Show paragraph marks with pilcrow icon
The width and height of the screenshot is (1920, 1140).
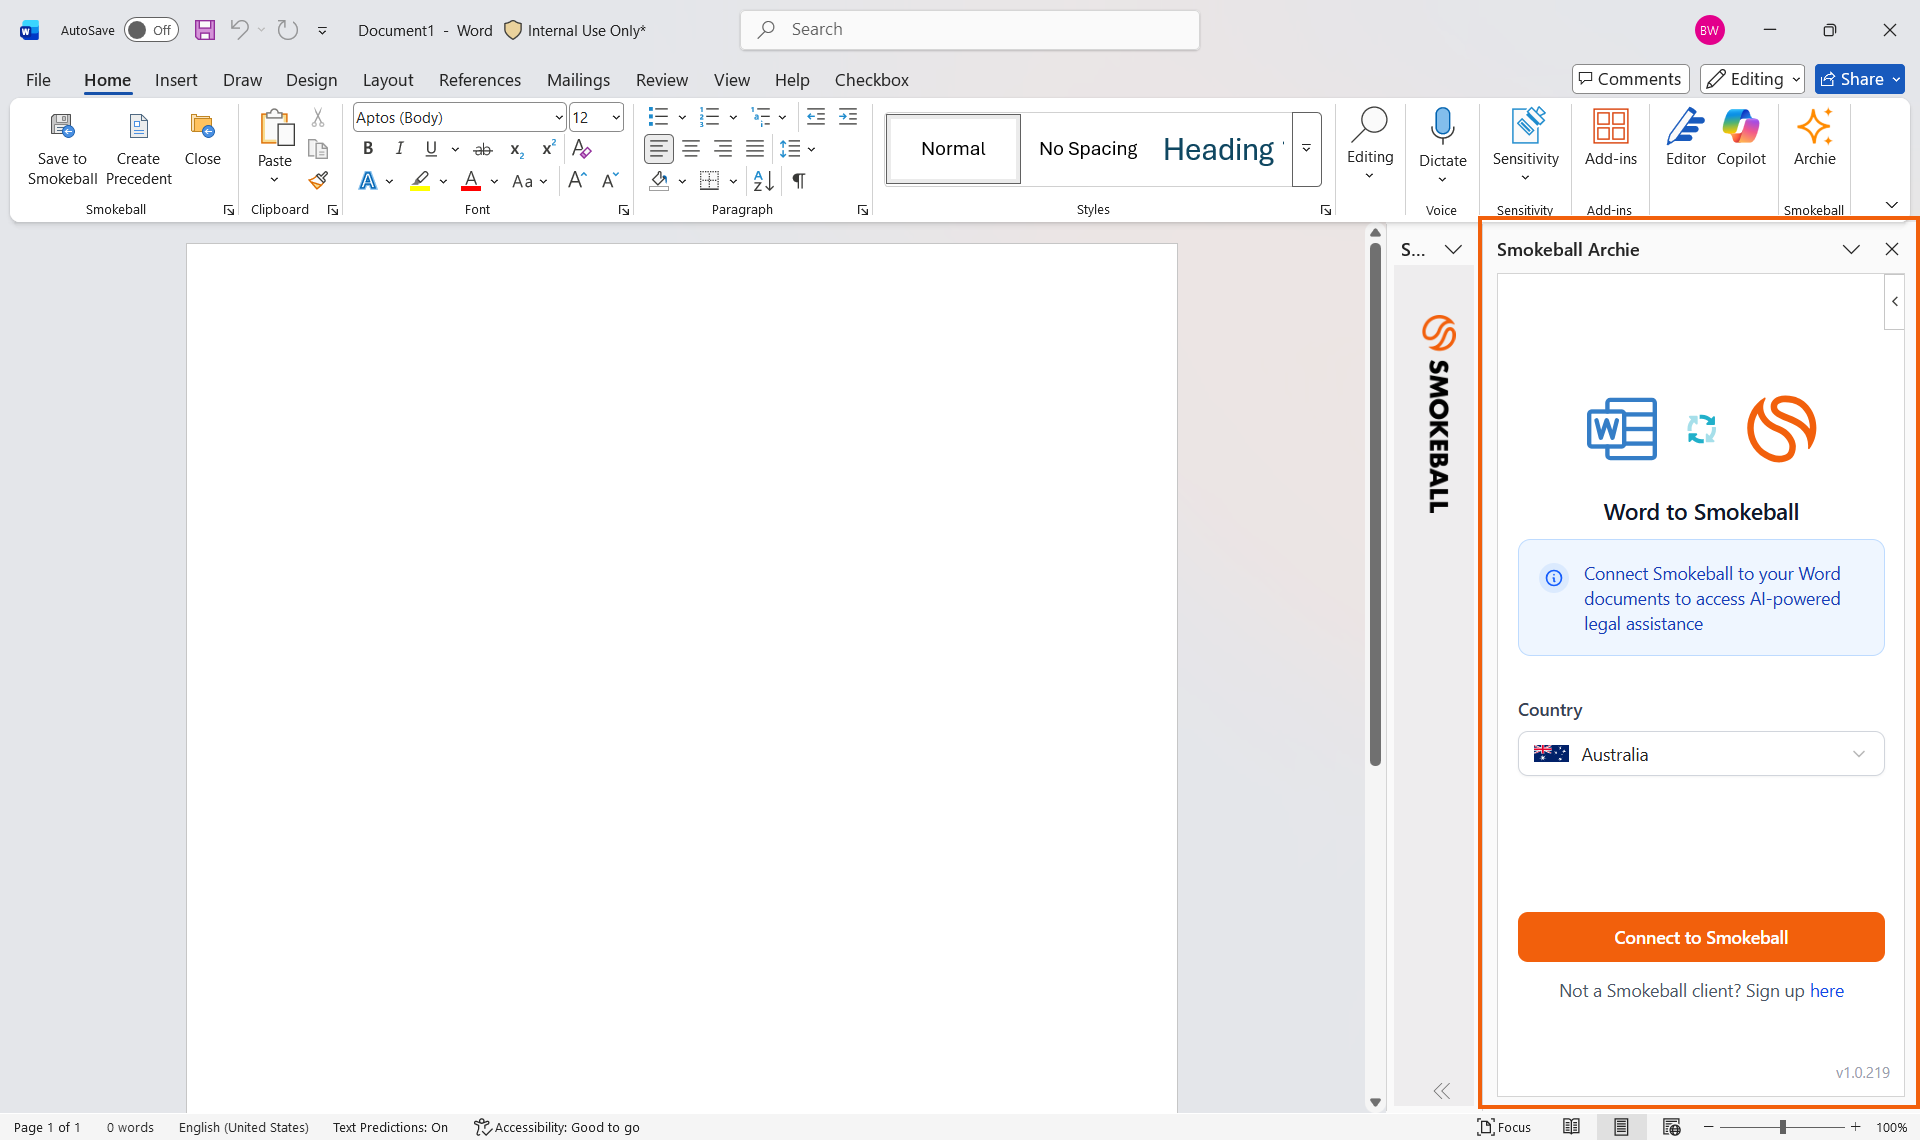pos(798,181)
